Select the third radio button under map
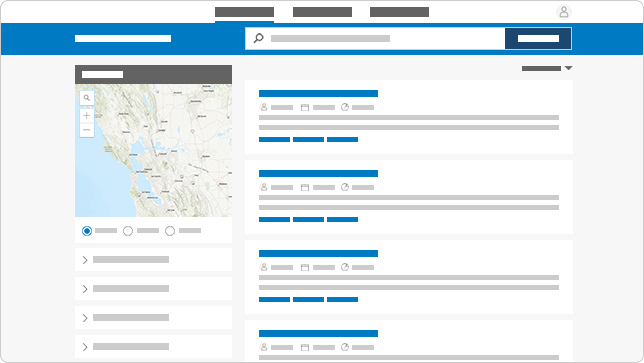This screenshot has width=644, height=363. (x=170, y=231)
